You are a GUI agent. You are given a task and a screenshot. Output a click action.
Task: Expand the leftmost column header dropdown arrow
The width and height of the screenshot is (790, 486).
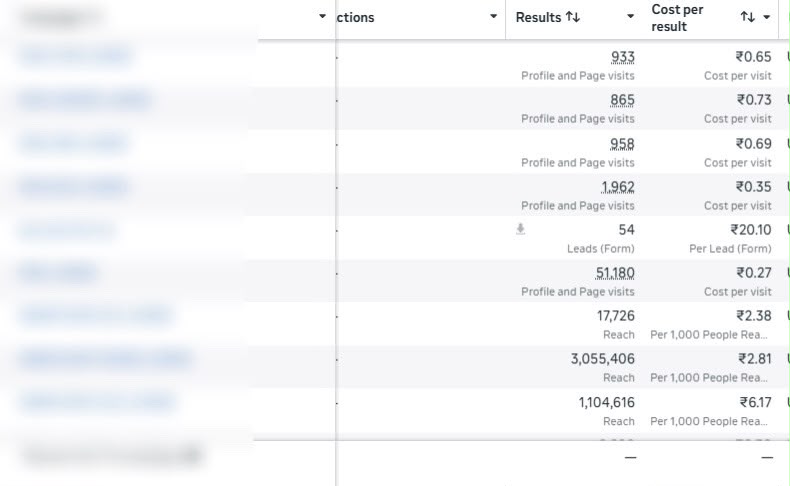point(322,17)
